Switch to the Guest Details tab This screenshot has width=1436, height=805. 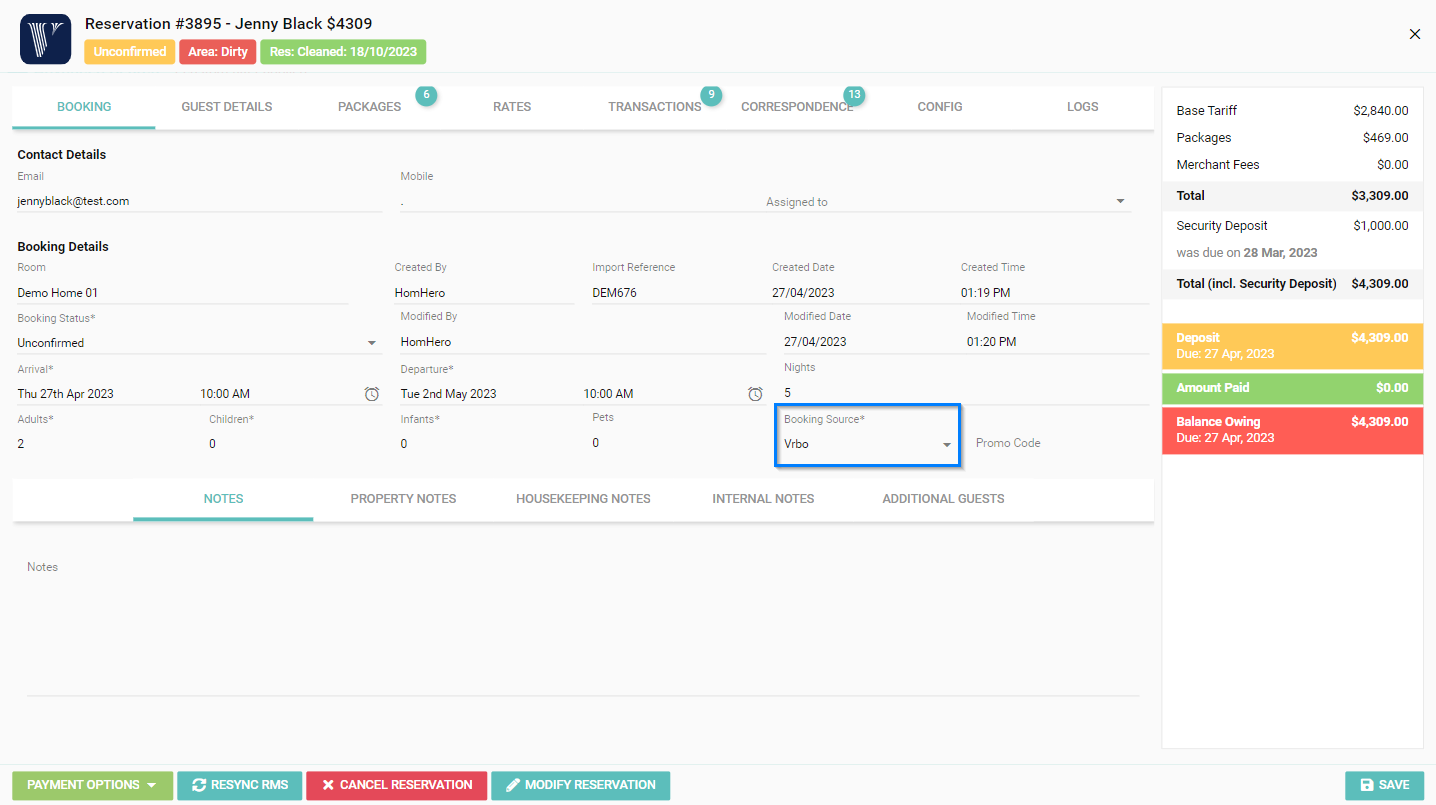226,107
